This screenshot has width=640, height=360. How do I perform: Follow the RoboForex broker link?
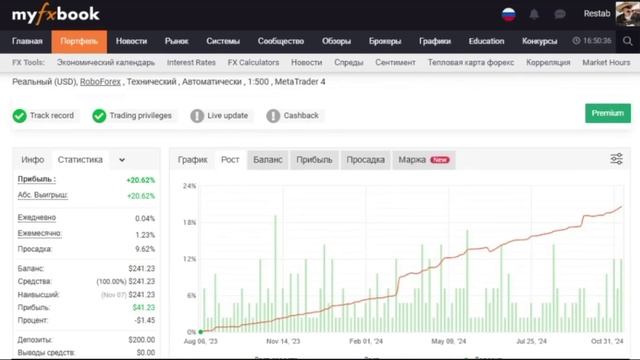pyautogui.click(x=100, y=82)
